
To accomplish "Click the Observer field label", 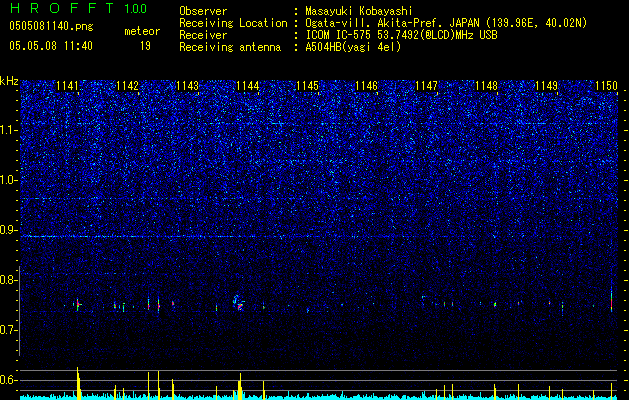I will click(203, 11).
